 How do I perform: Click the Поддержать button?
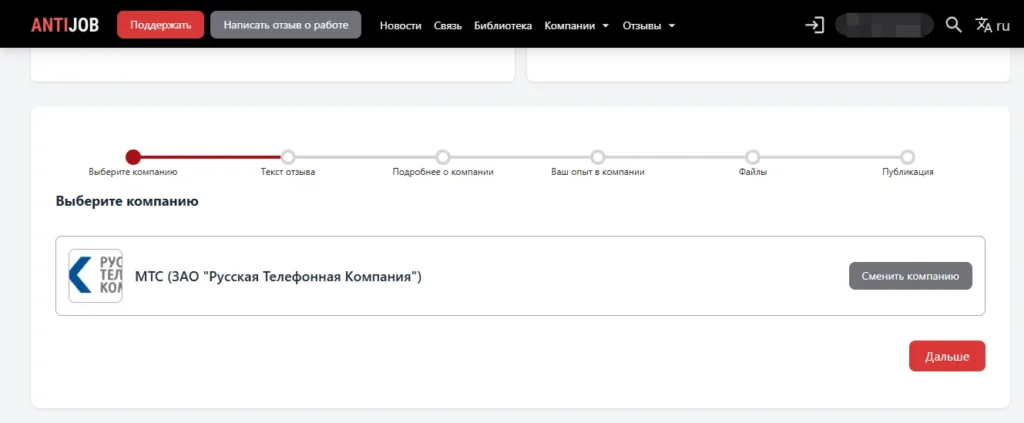point(161,25)
